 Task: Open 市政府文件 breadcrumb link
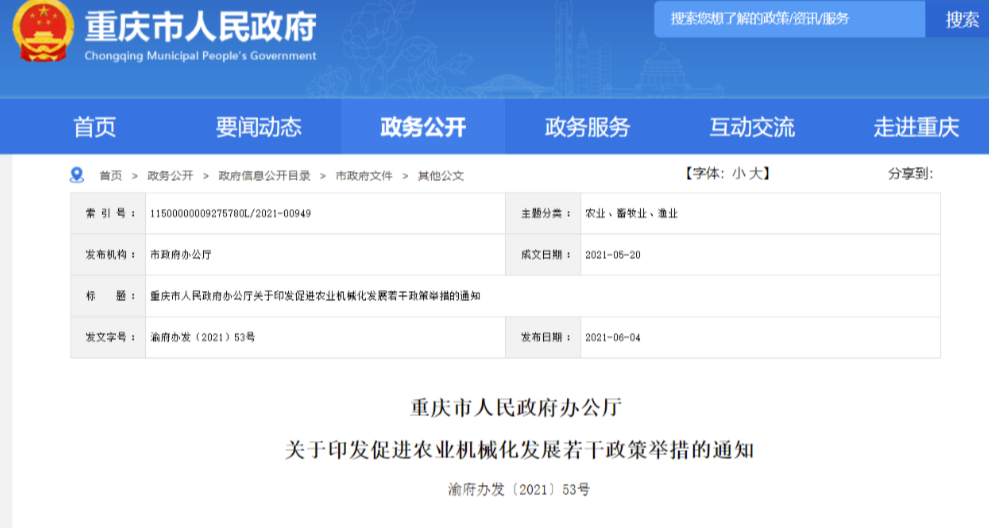pyautogui.click(x=364, y=175)
